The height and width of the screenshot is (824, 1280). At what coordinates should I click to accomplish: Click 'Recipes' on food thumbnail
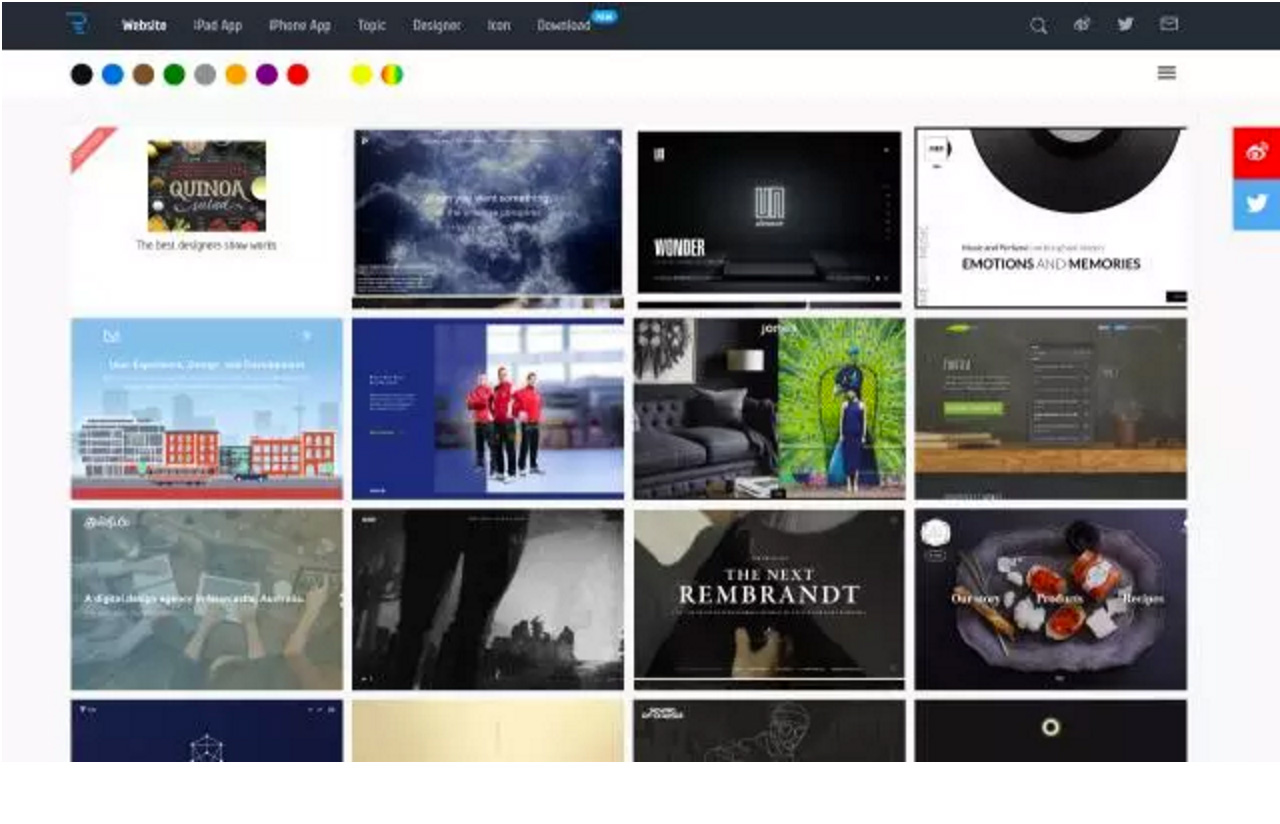(x=1142, y=598)
